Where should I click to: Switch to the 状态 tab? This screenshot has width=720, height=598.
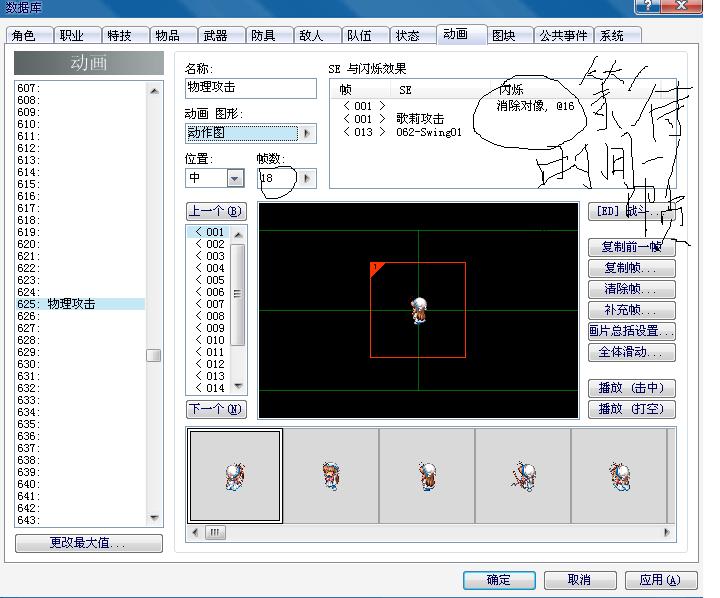413,35
